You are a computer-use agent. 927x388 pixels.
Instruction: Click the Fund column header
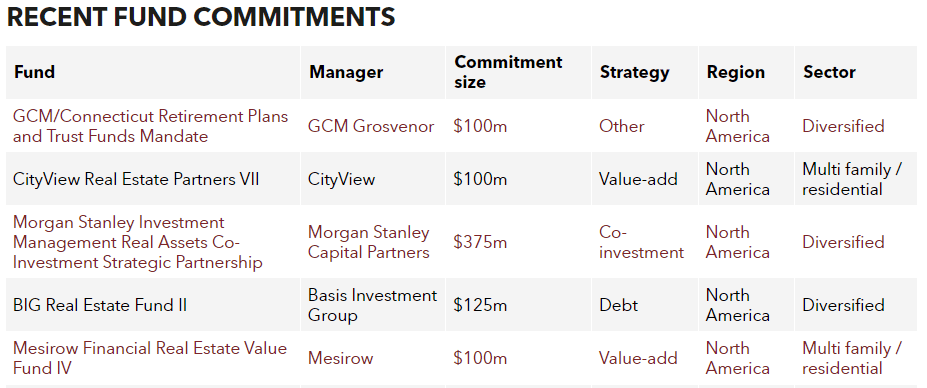coord(34,72)
